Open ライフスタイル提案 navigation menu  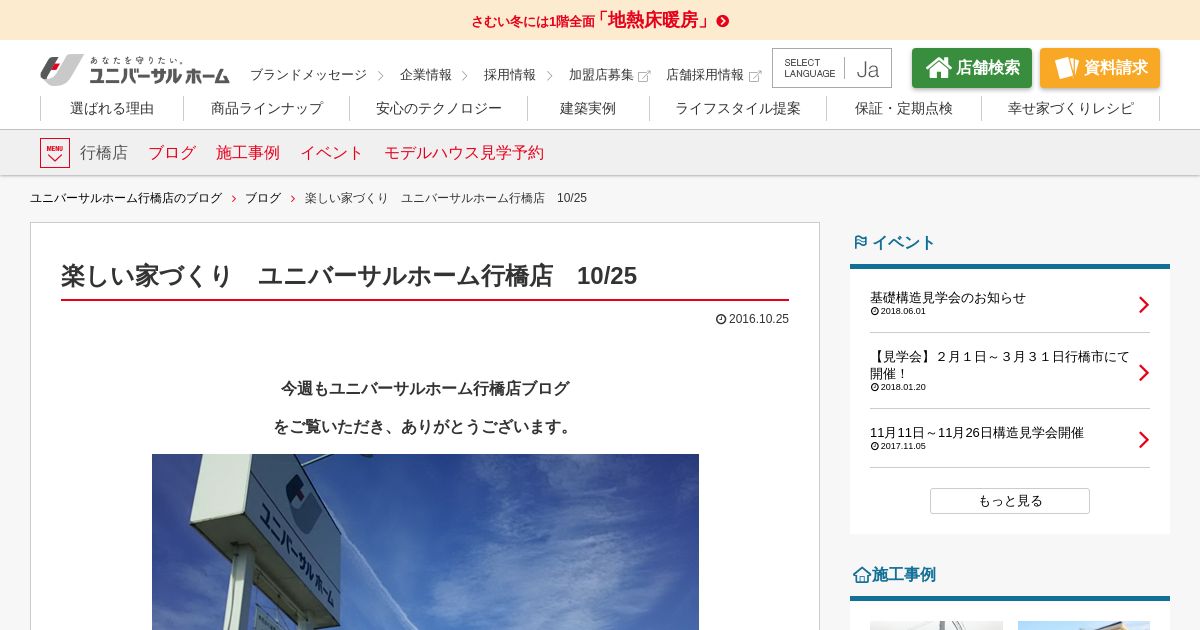pos(738,108)
